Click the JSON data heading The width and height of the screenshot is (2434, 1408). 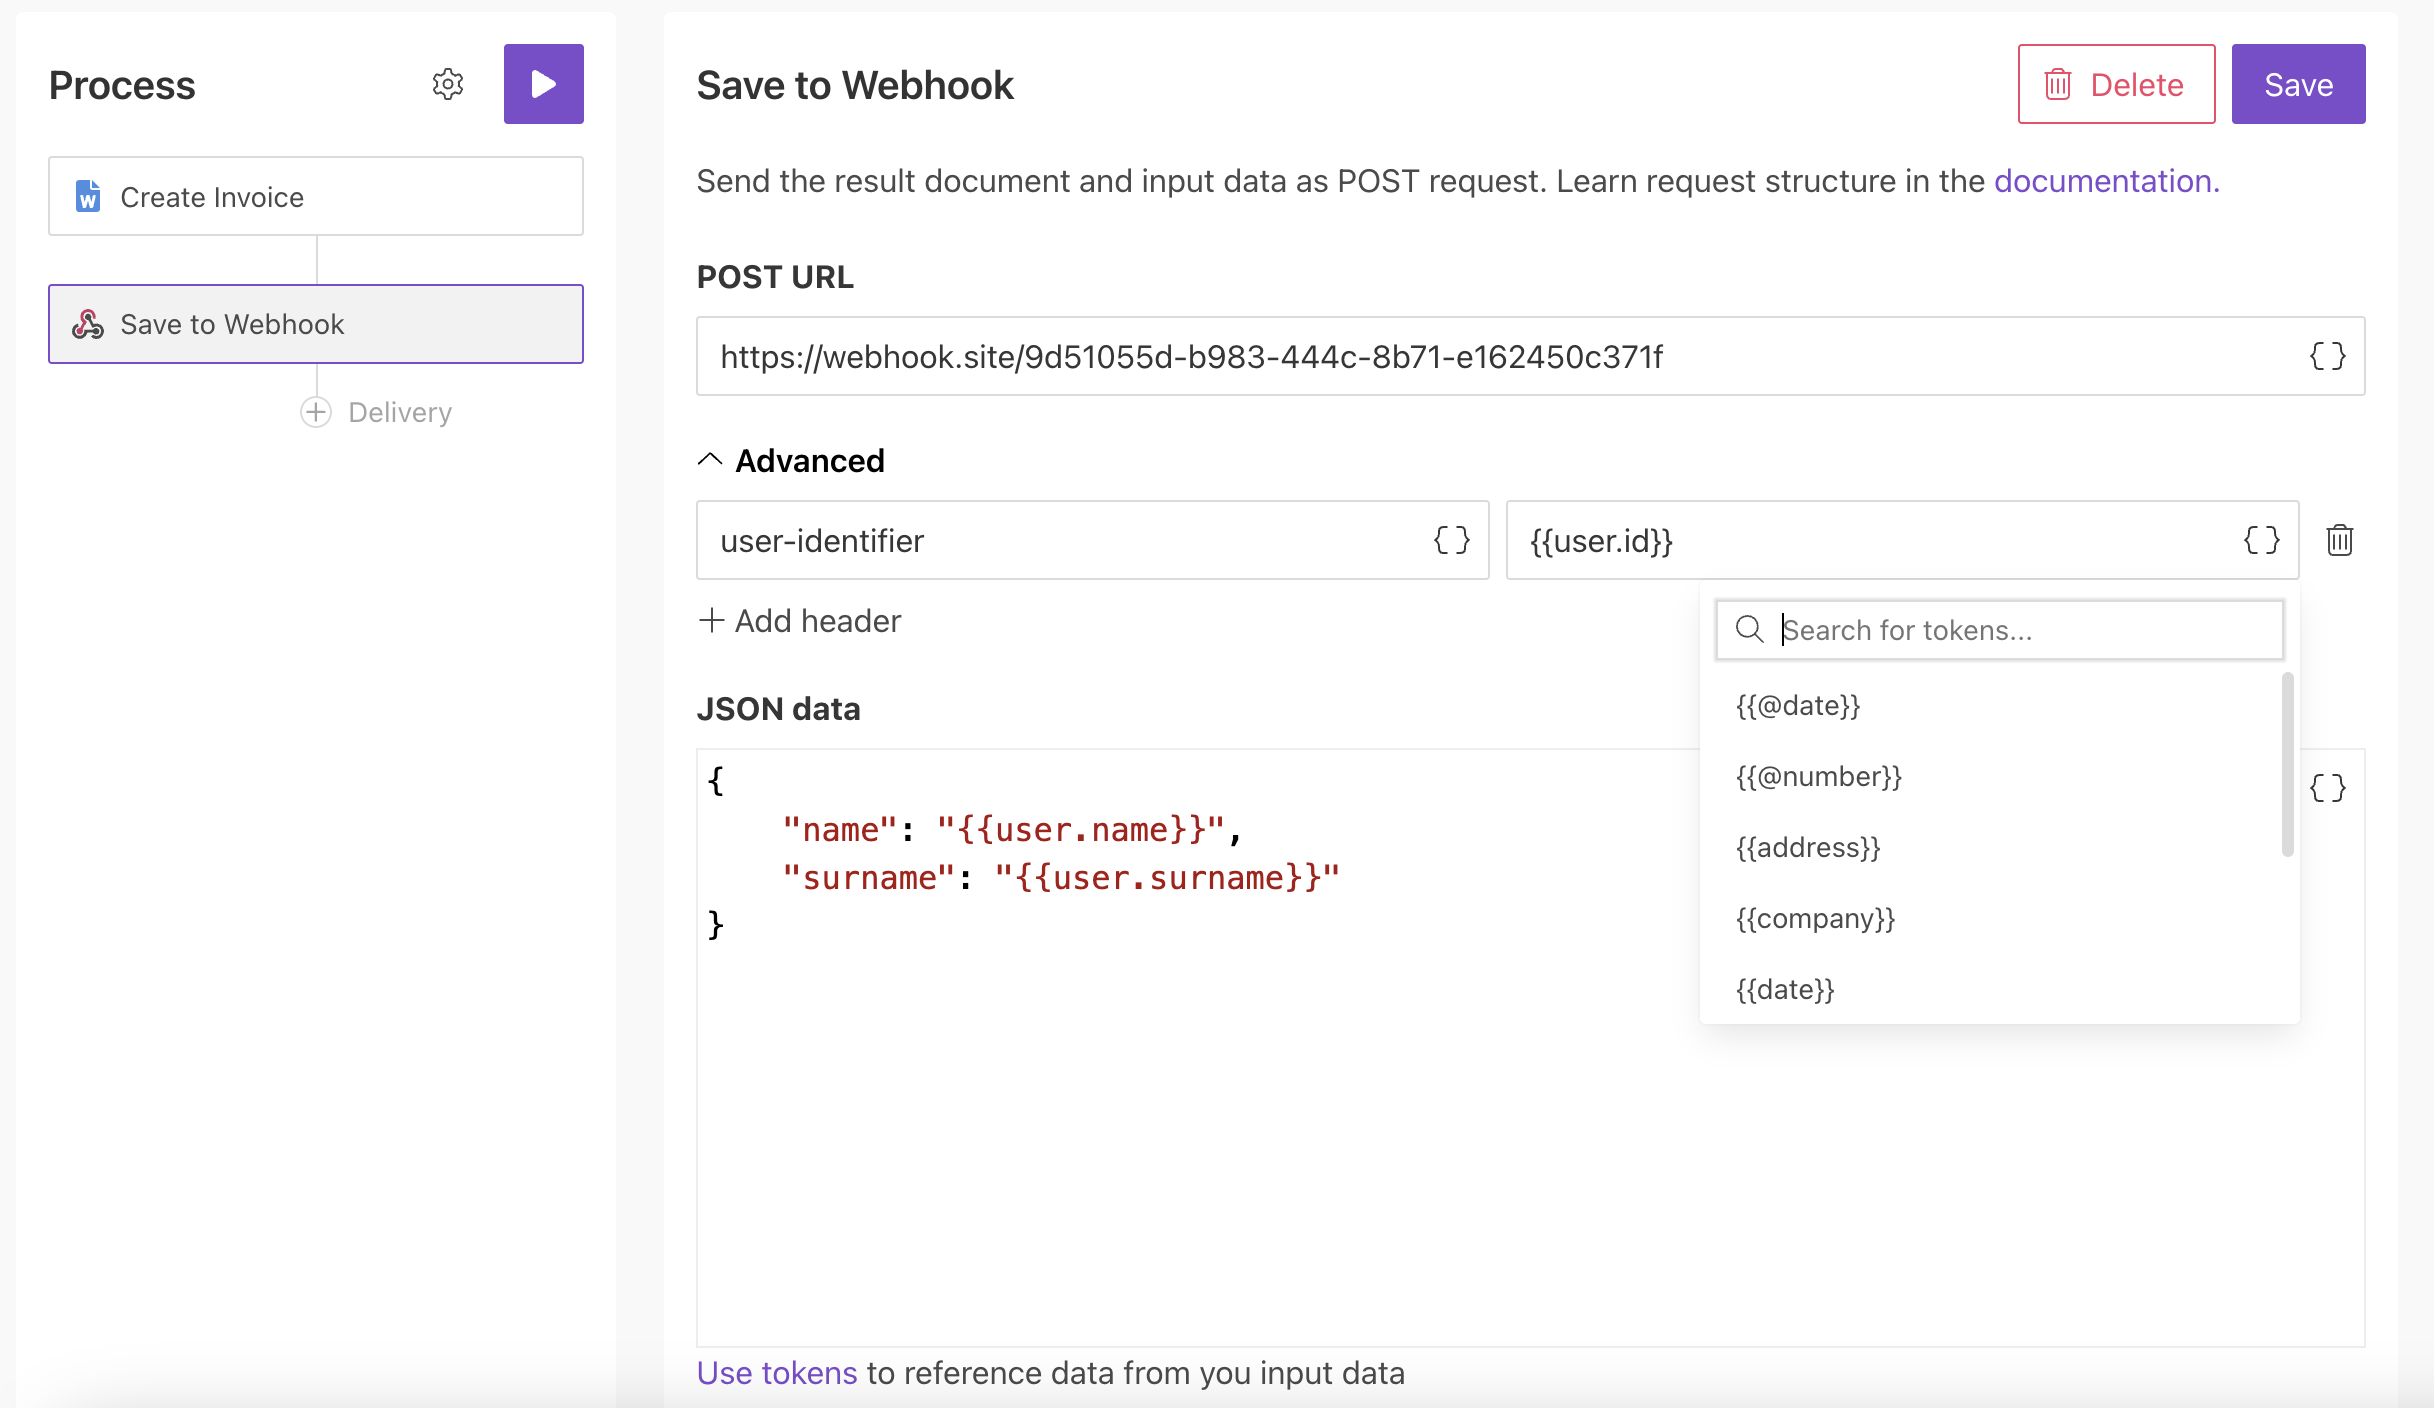coord(779,709)
